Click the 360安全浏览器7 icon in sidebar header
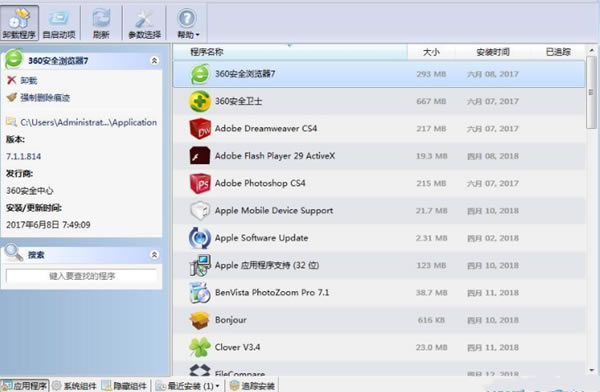 coord(14,59)
